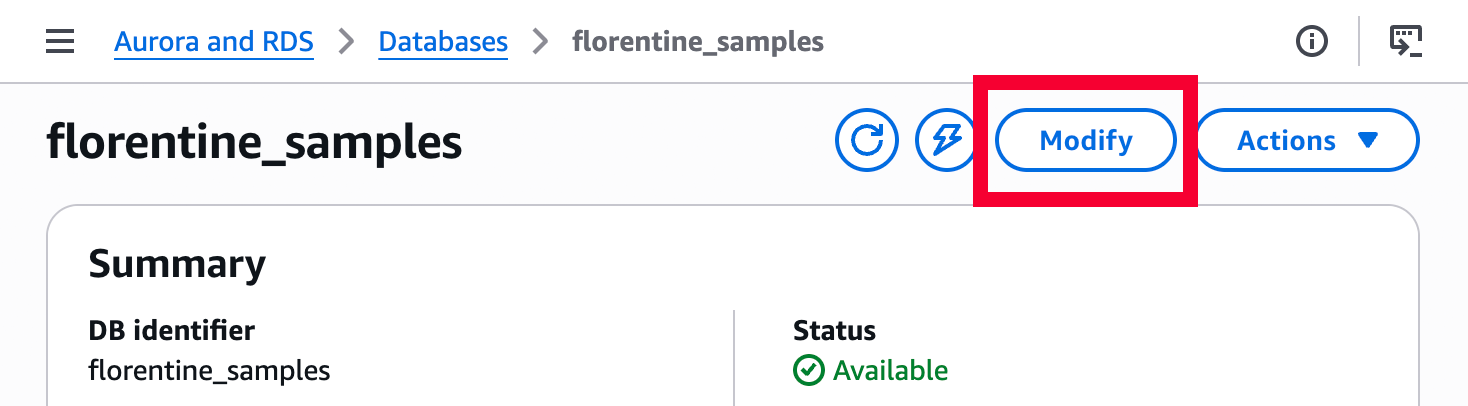Expand the Actions dropdown menu
This screenshot has height=406, width=1468.
[1307, 141]
